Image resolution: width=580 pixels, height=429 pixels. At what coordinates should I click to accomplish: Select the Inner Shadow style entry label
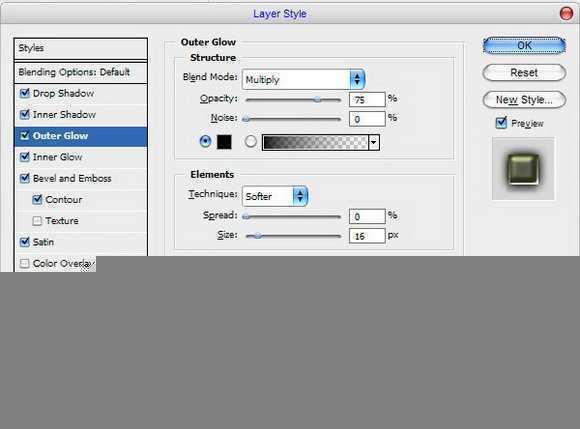pyautogui.click(x=64, y=115)
